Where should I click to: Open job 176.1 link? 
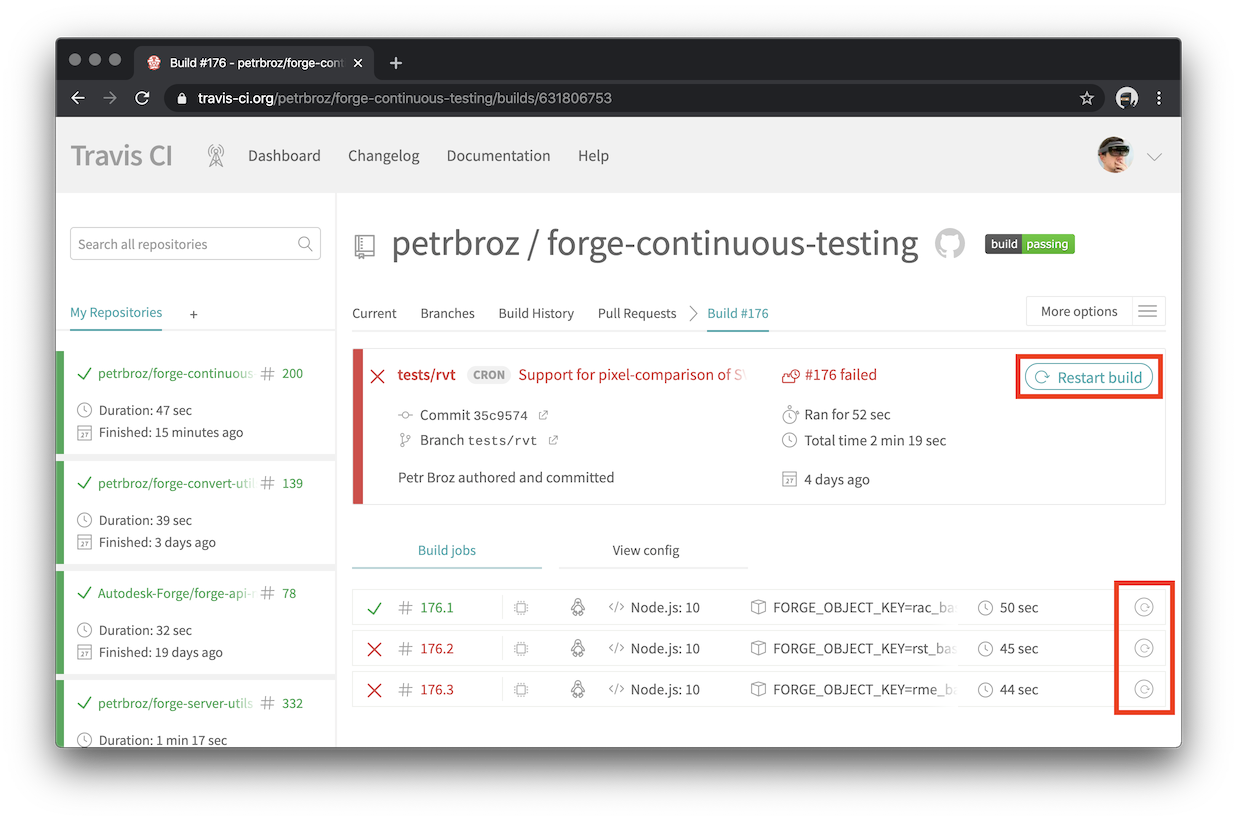click(x=437, y=608)
